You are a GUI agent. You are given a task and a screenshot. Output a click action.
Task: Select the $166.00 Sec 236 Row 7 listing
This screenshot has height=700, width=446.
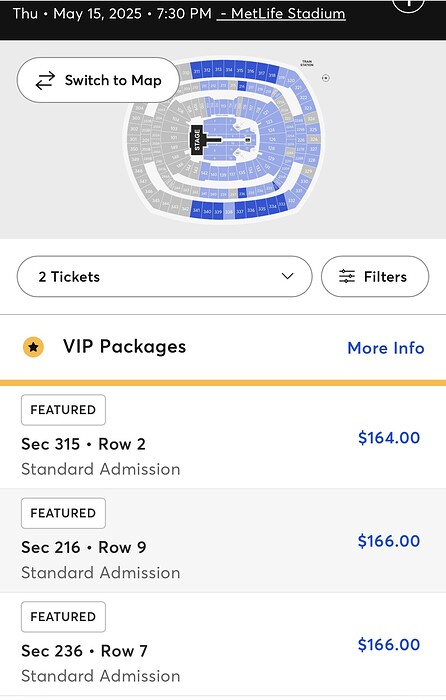(x=223, y=644)
